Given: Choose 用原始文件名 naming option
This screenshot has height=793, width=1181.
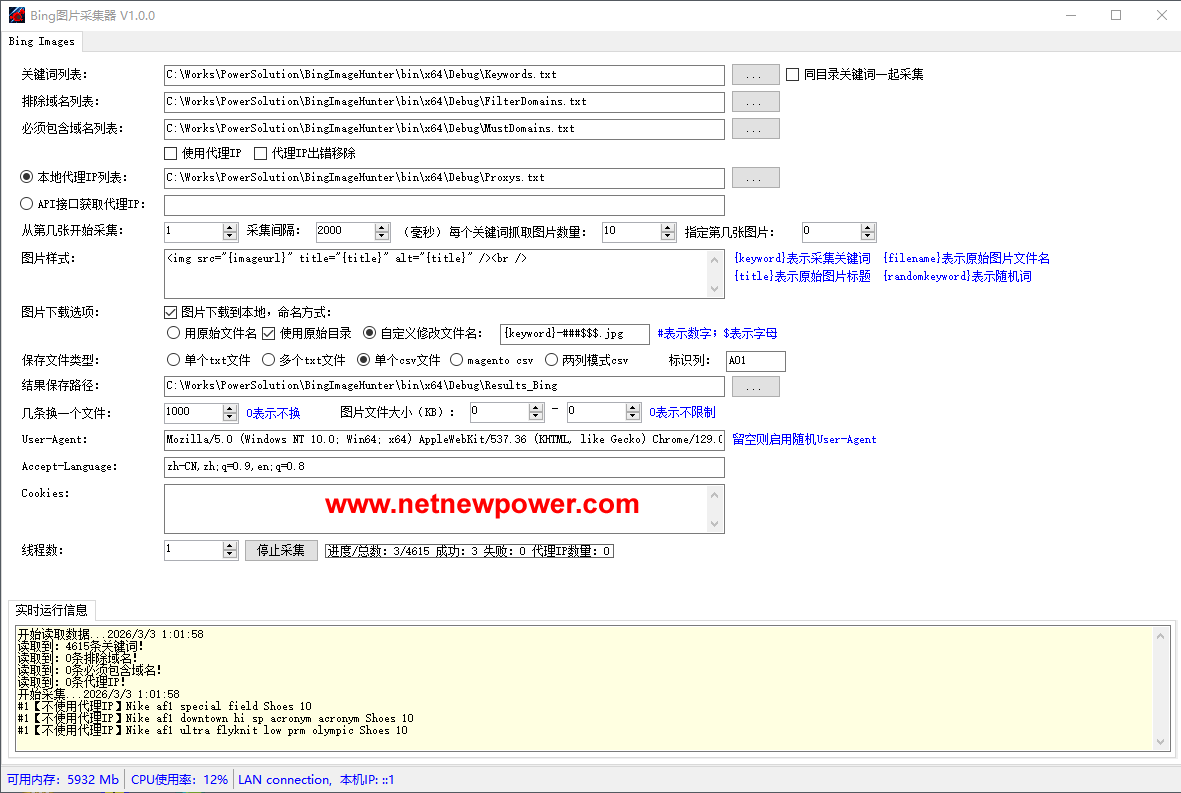Looking at the screenshot, I should [173, 333].
